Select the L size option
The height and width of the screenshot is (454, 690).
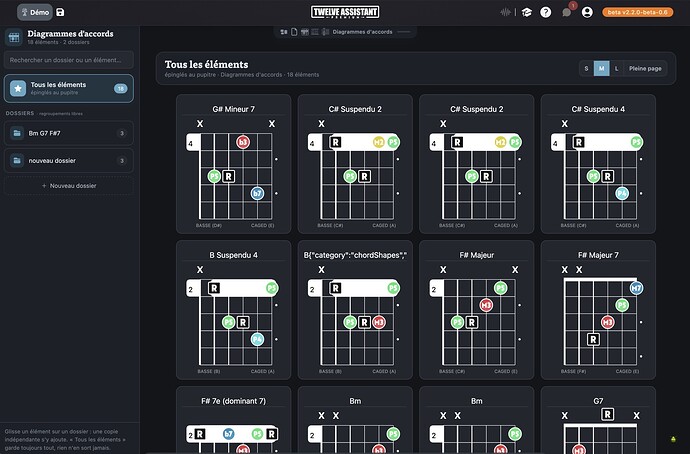coord(617,69)
